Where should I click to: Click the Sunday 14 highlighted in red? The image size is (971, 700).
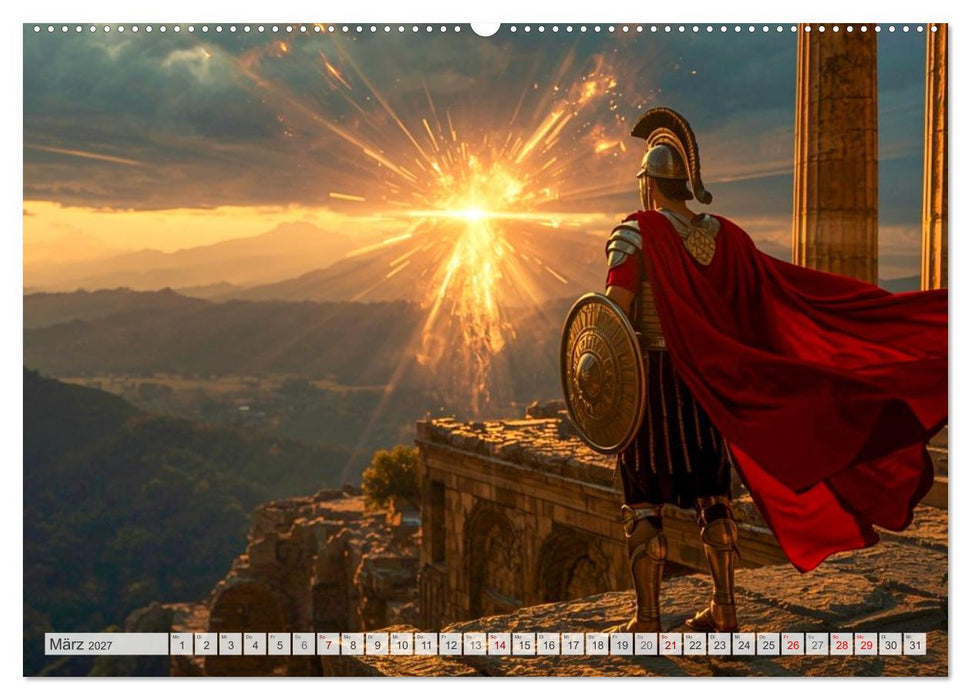(x=500, y=646)
